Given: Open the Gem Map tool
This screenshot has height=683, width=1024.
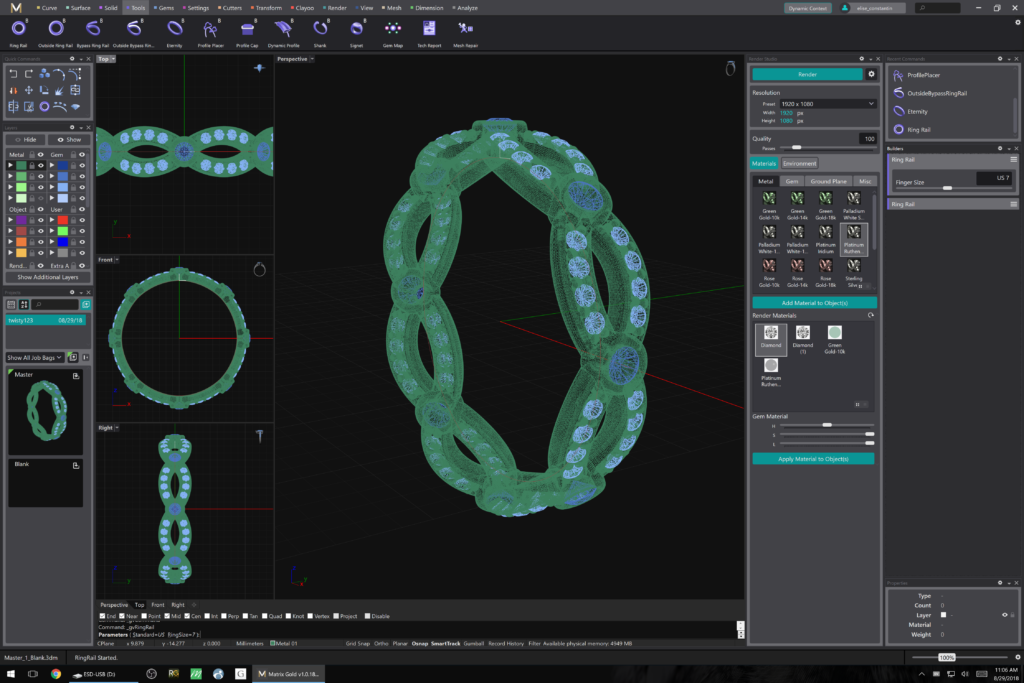Looking at the screenshot, I should [393, 30].
